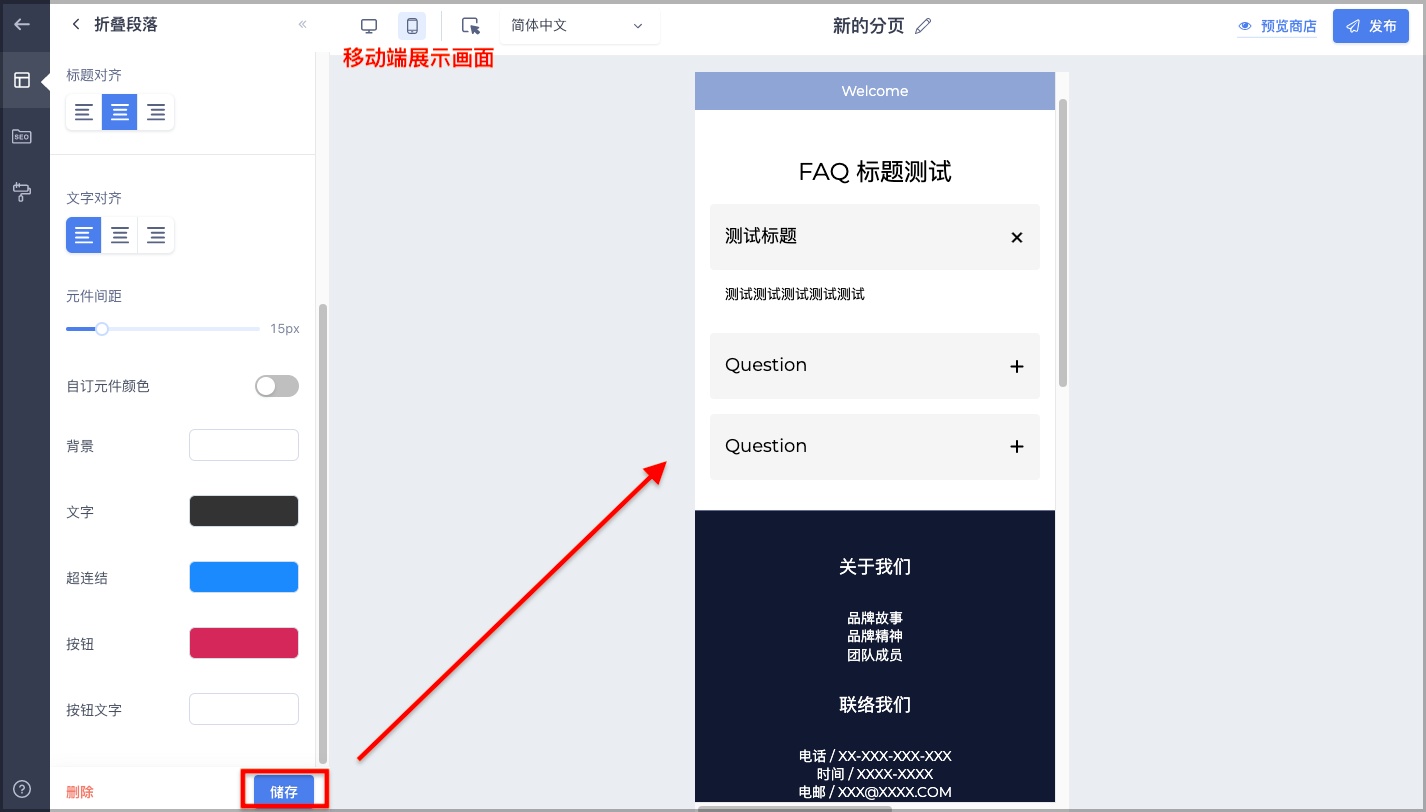This screenshot has width=1426, height=812.
Task: Open the paint roller theme design icon
Action: (22, 191)
